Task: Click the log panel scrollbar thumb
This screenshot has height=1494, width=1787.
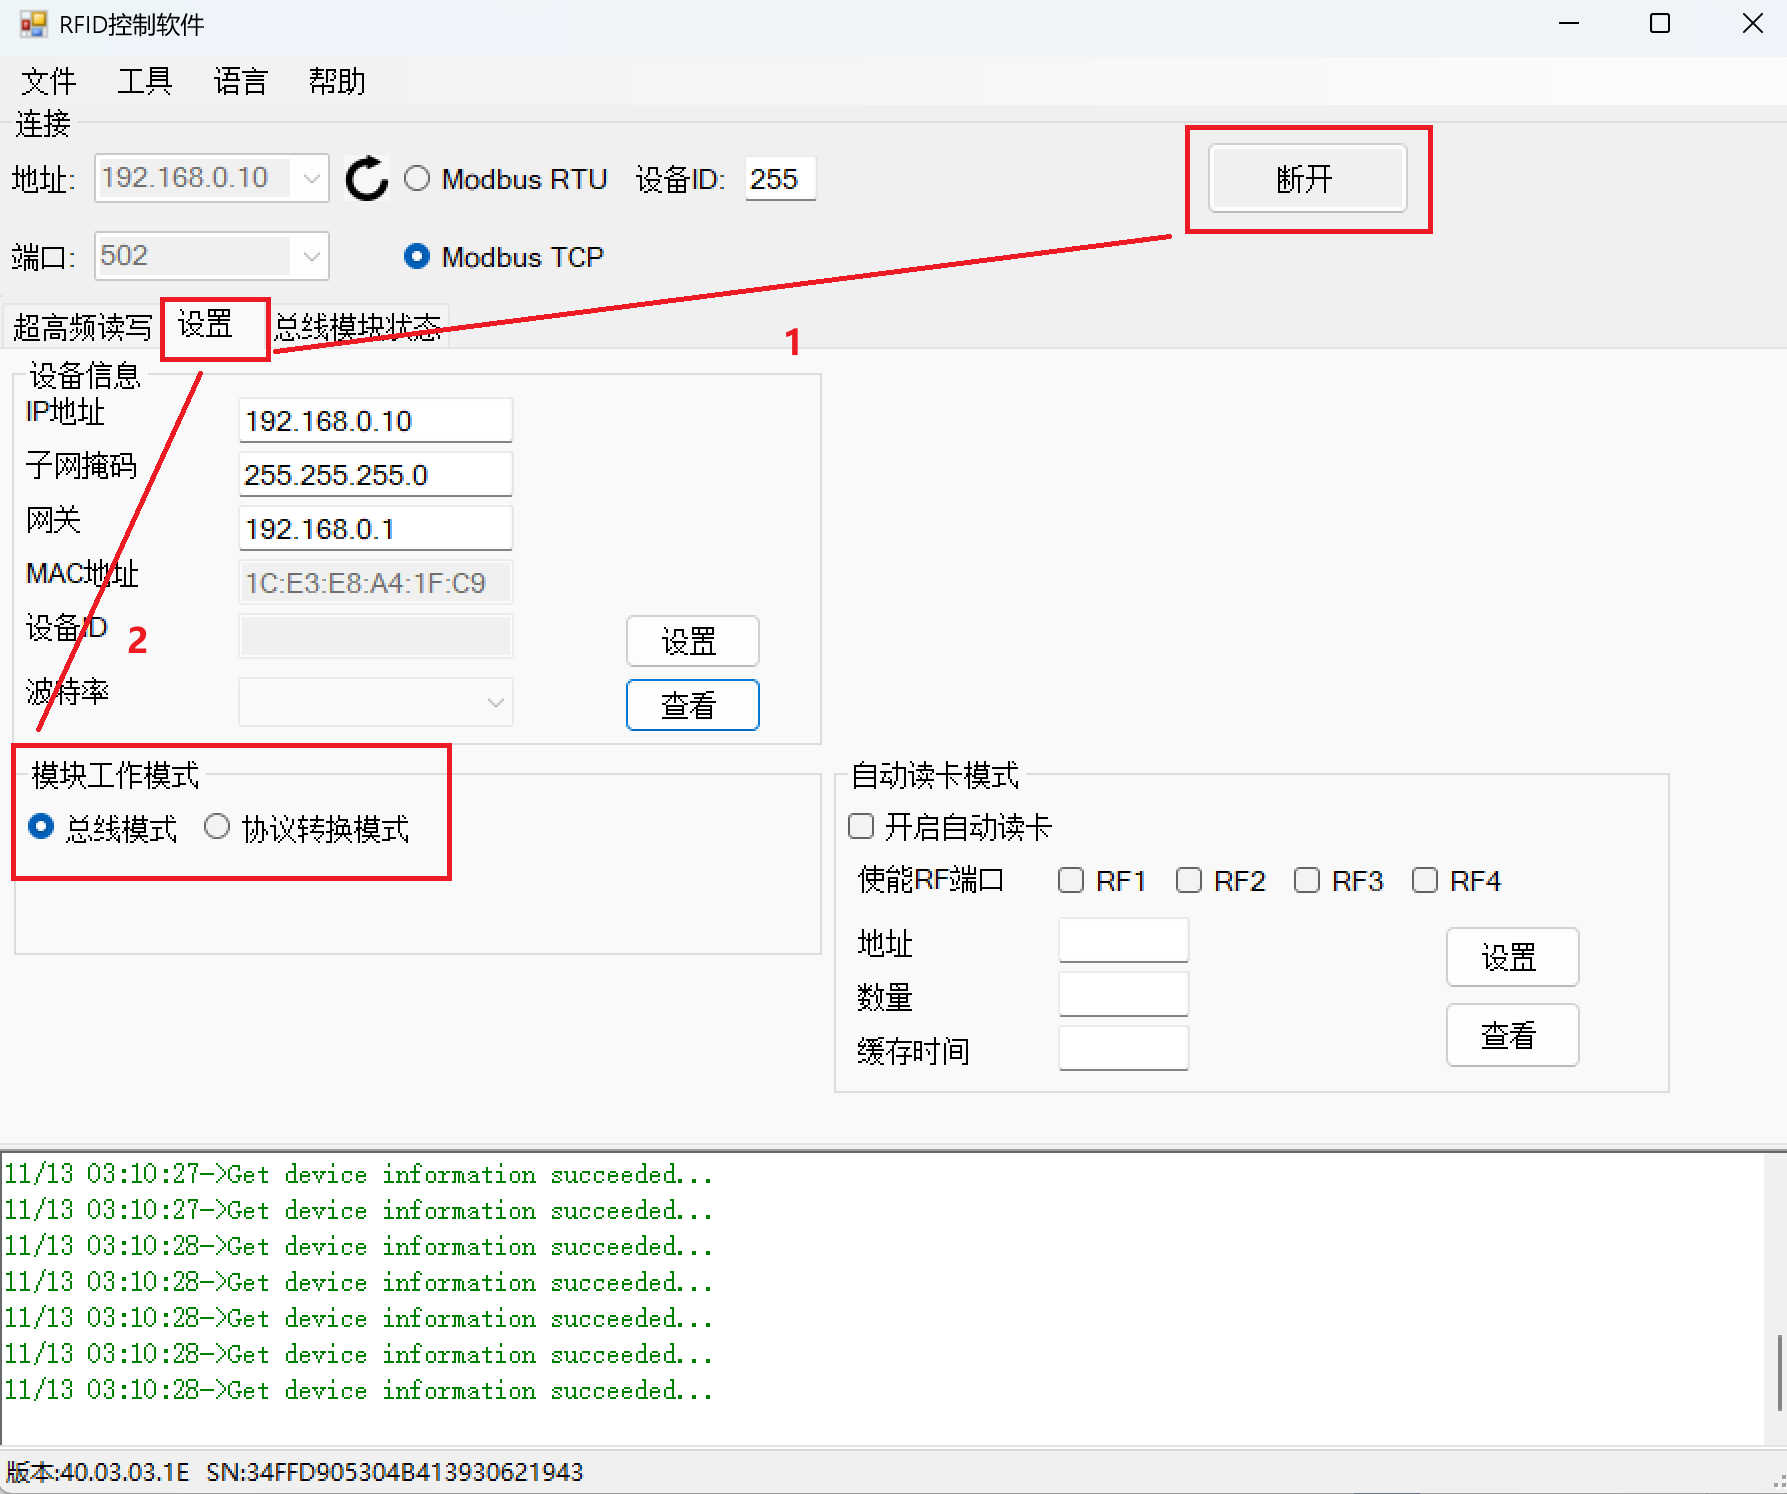Action: click(x=1778, y=1372)
